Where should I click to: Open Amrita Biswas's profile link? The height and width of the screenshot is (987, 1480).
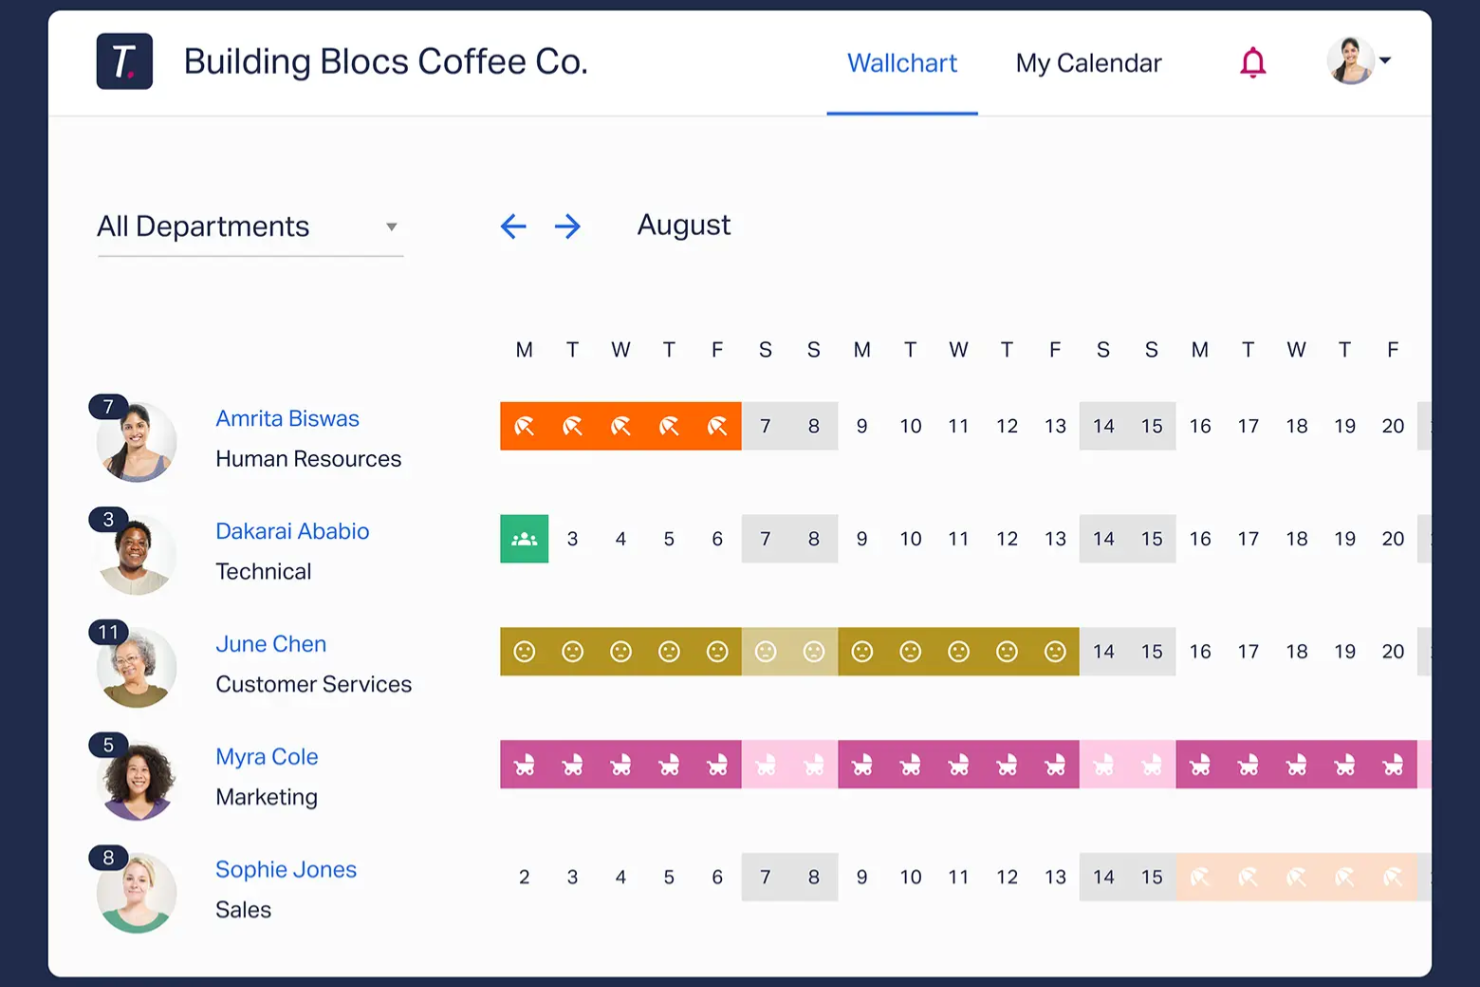[x=287, y=418]
